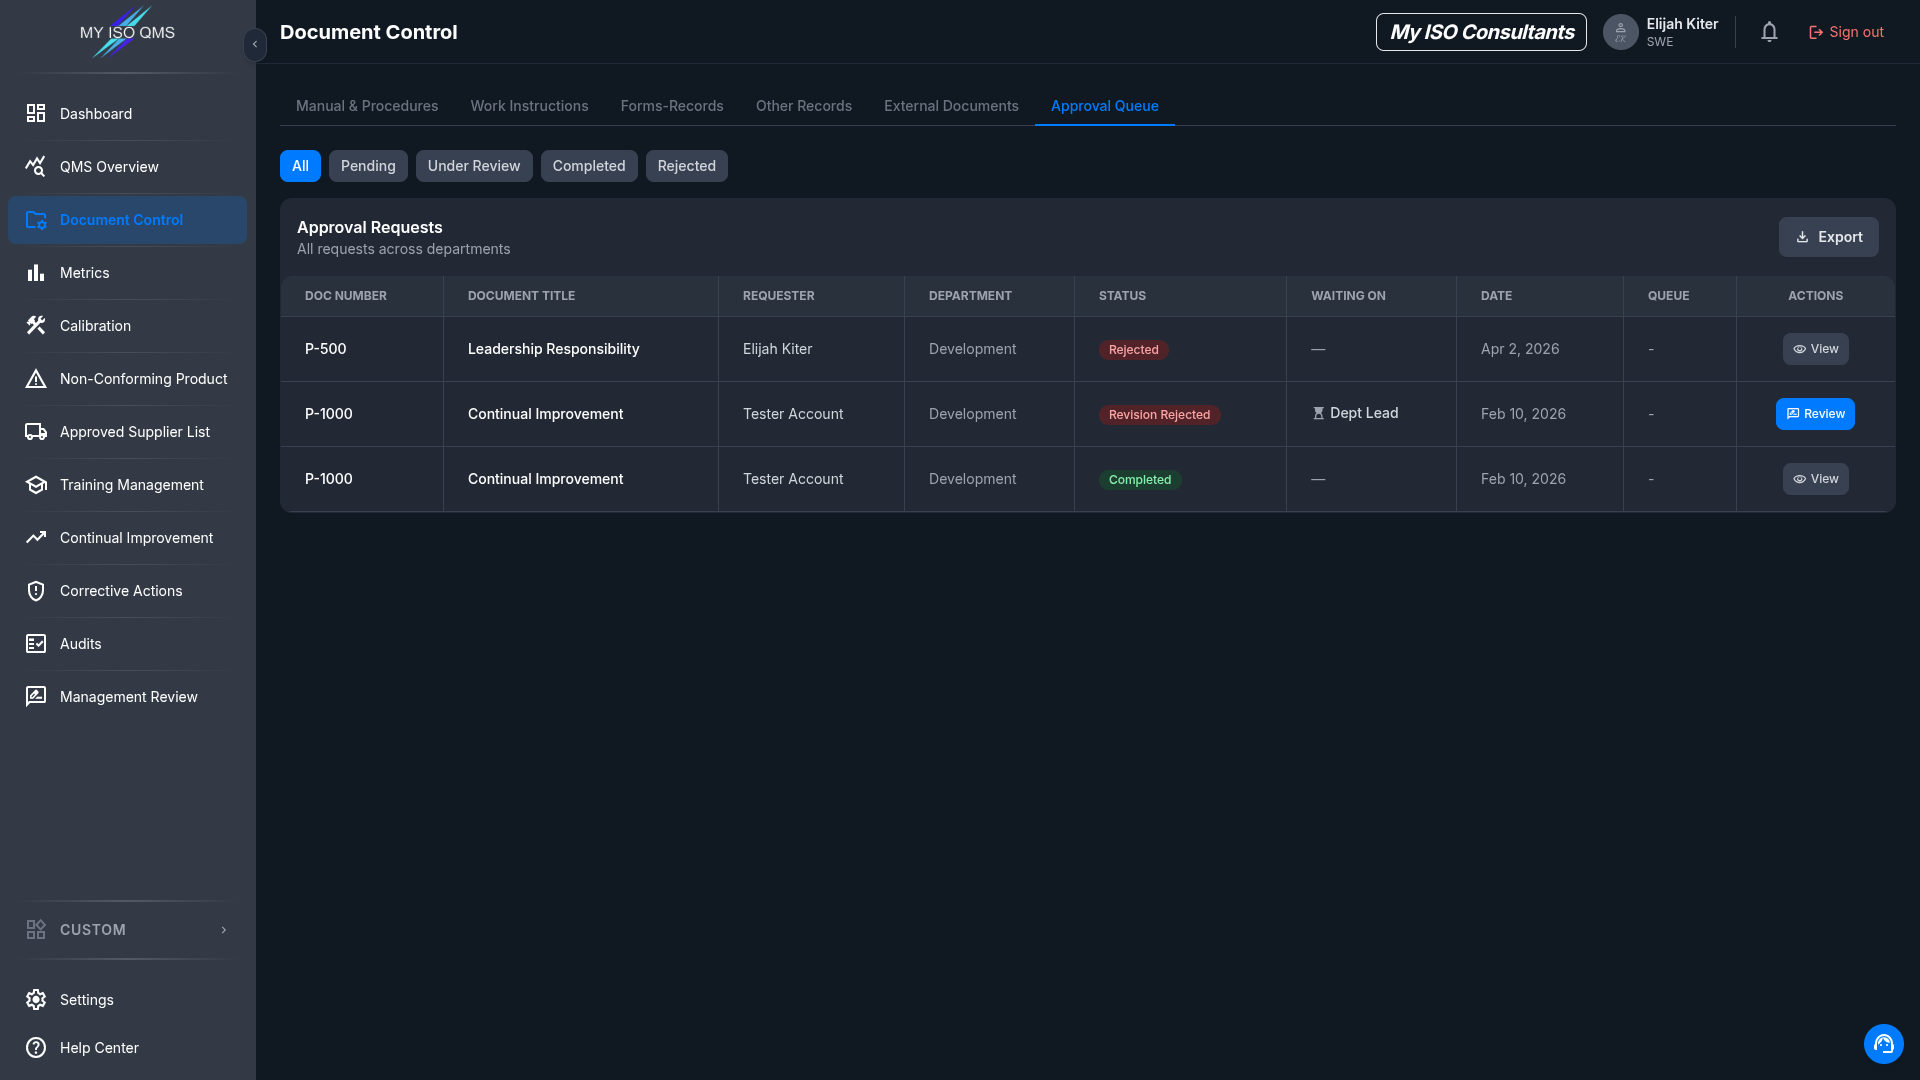Image resolution: width=1920 pixels, height=1080 pixels.
Task: Switch to the Work Instructions tab
Action: click(529, 106)
